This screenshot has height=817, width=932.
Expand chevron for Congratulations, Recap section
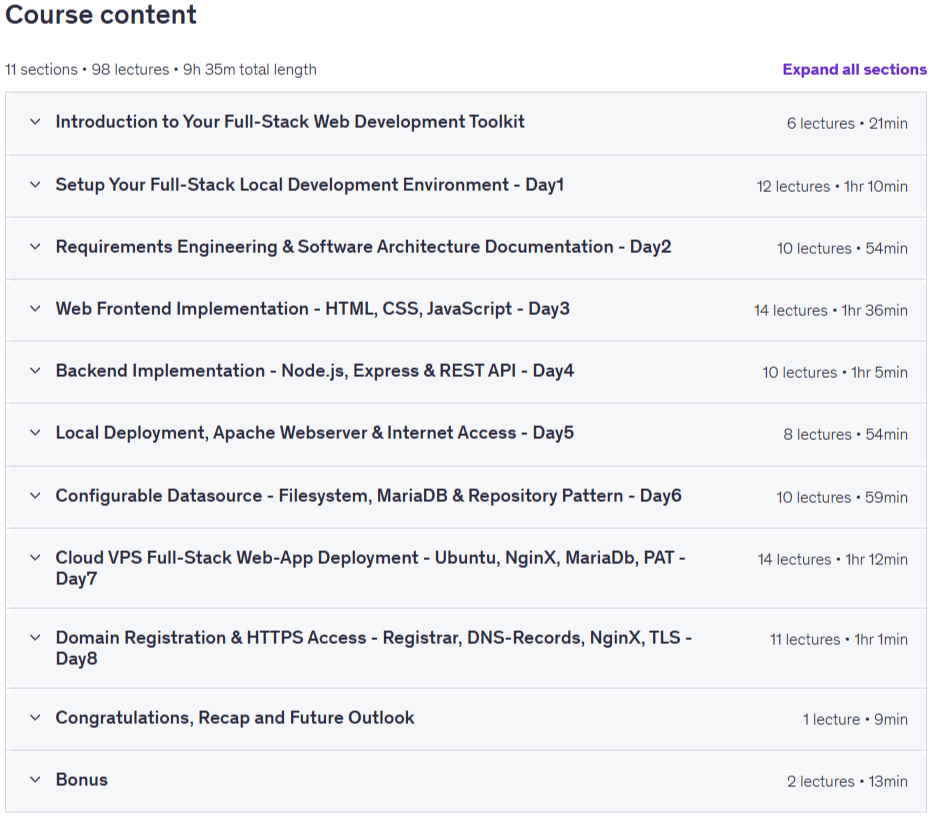(x=35, y=718)
